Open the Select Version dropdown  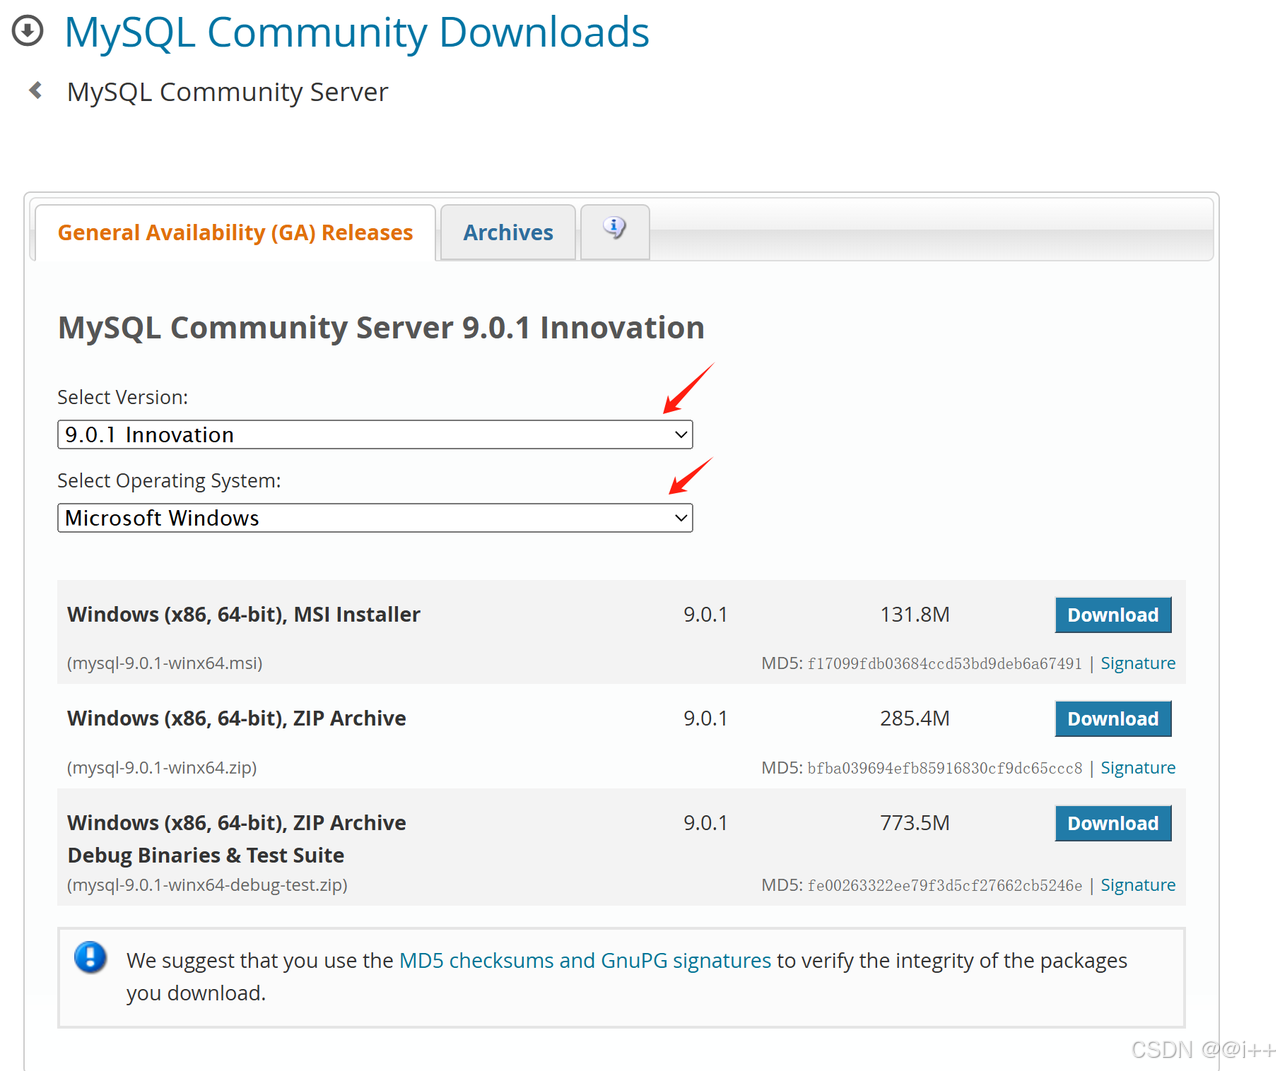pyautogui.click(x=375, y=434)
